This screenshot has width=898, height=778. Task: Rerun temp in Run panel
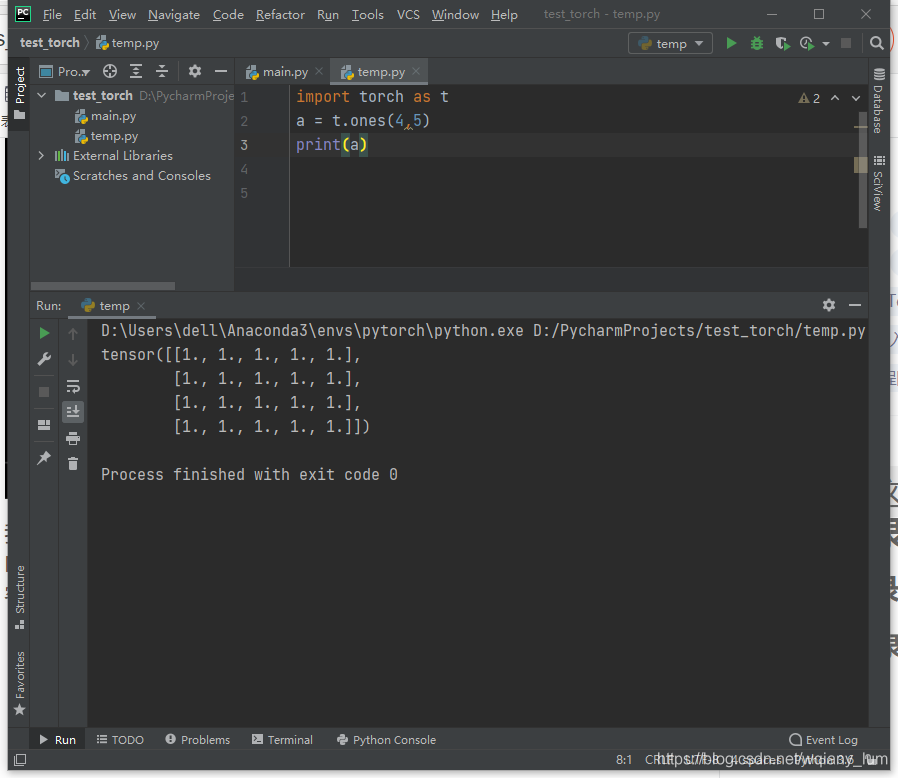tap(44, 333)
